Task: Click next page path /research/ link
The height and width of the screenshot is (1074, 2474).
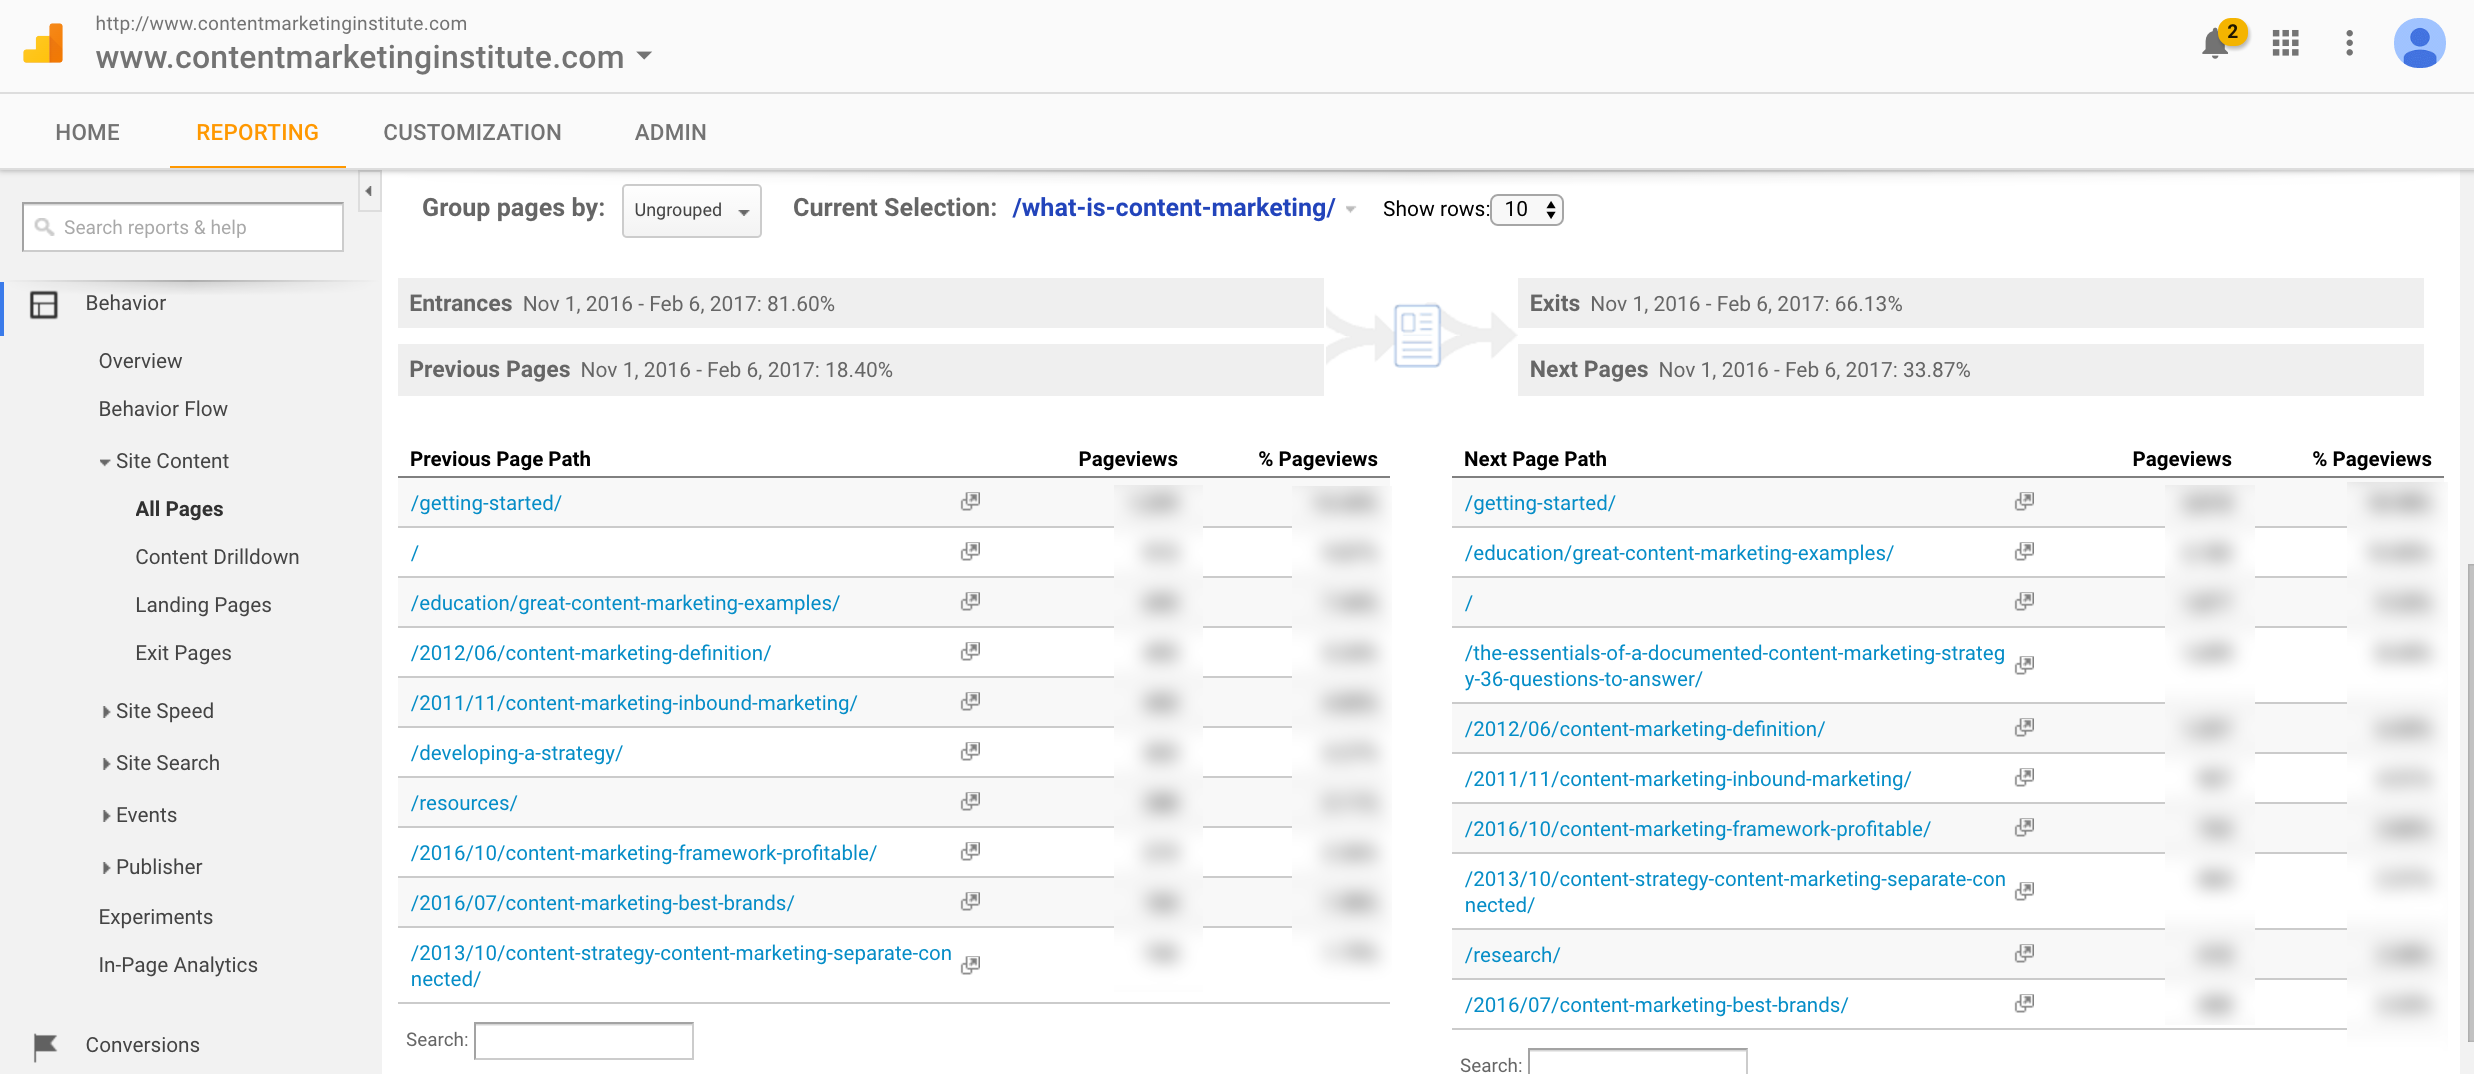Action: point(1512,955)
